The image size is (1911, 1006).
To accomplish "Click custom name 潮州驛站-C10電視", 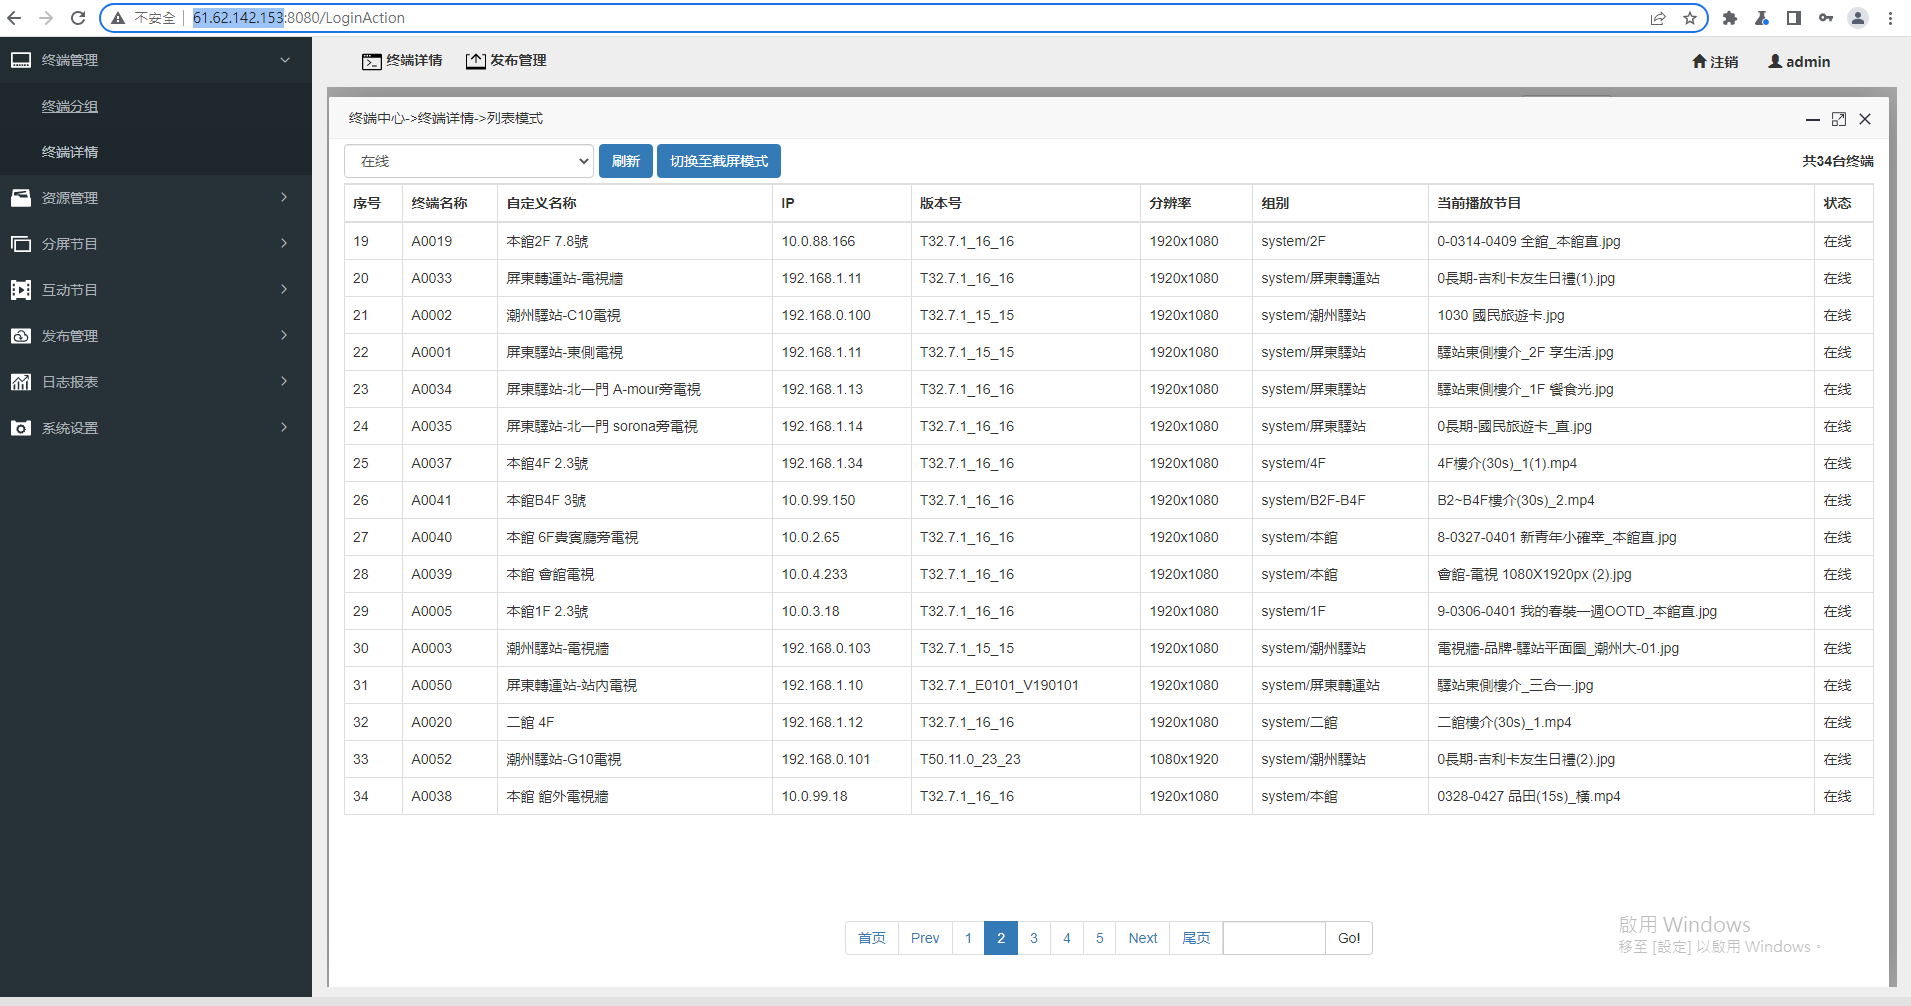I will [564, 315].
